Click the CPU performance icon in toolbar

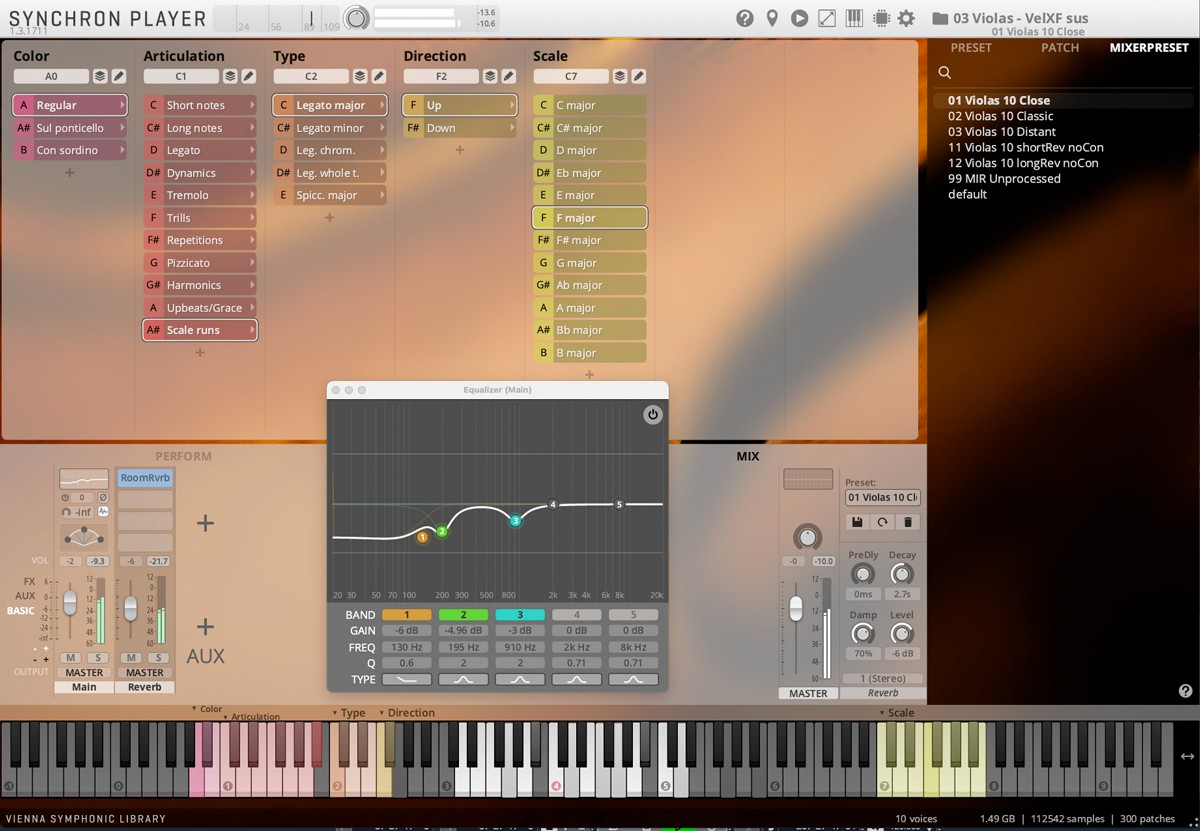point(881,17)
